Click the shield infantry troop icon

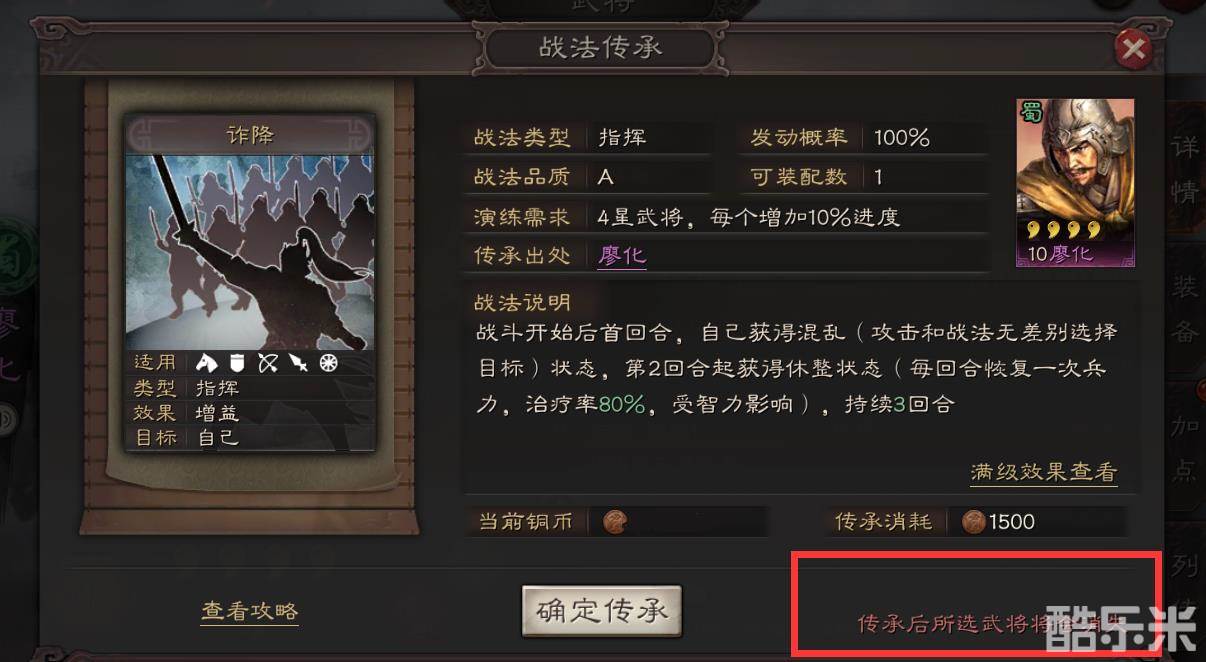(x=238, y=363)
